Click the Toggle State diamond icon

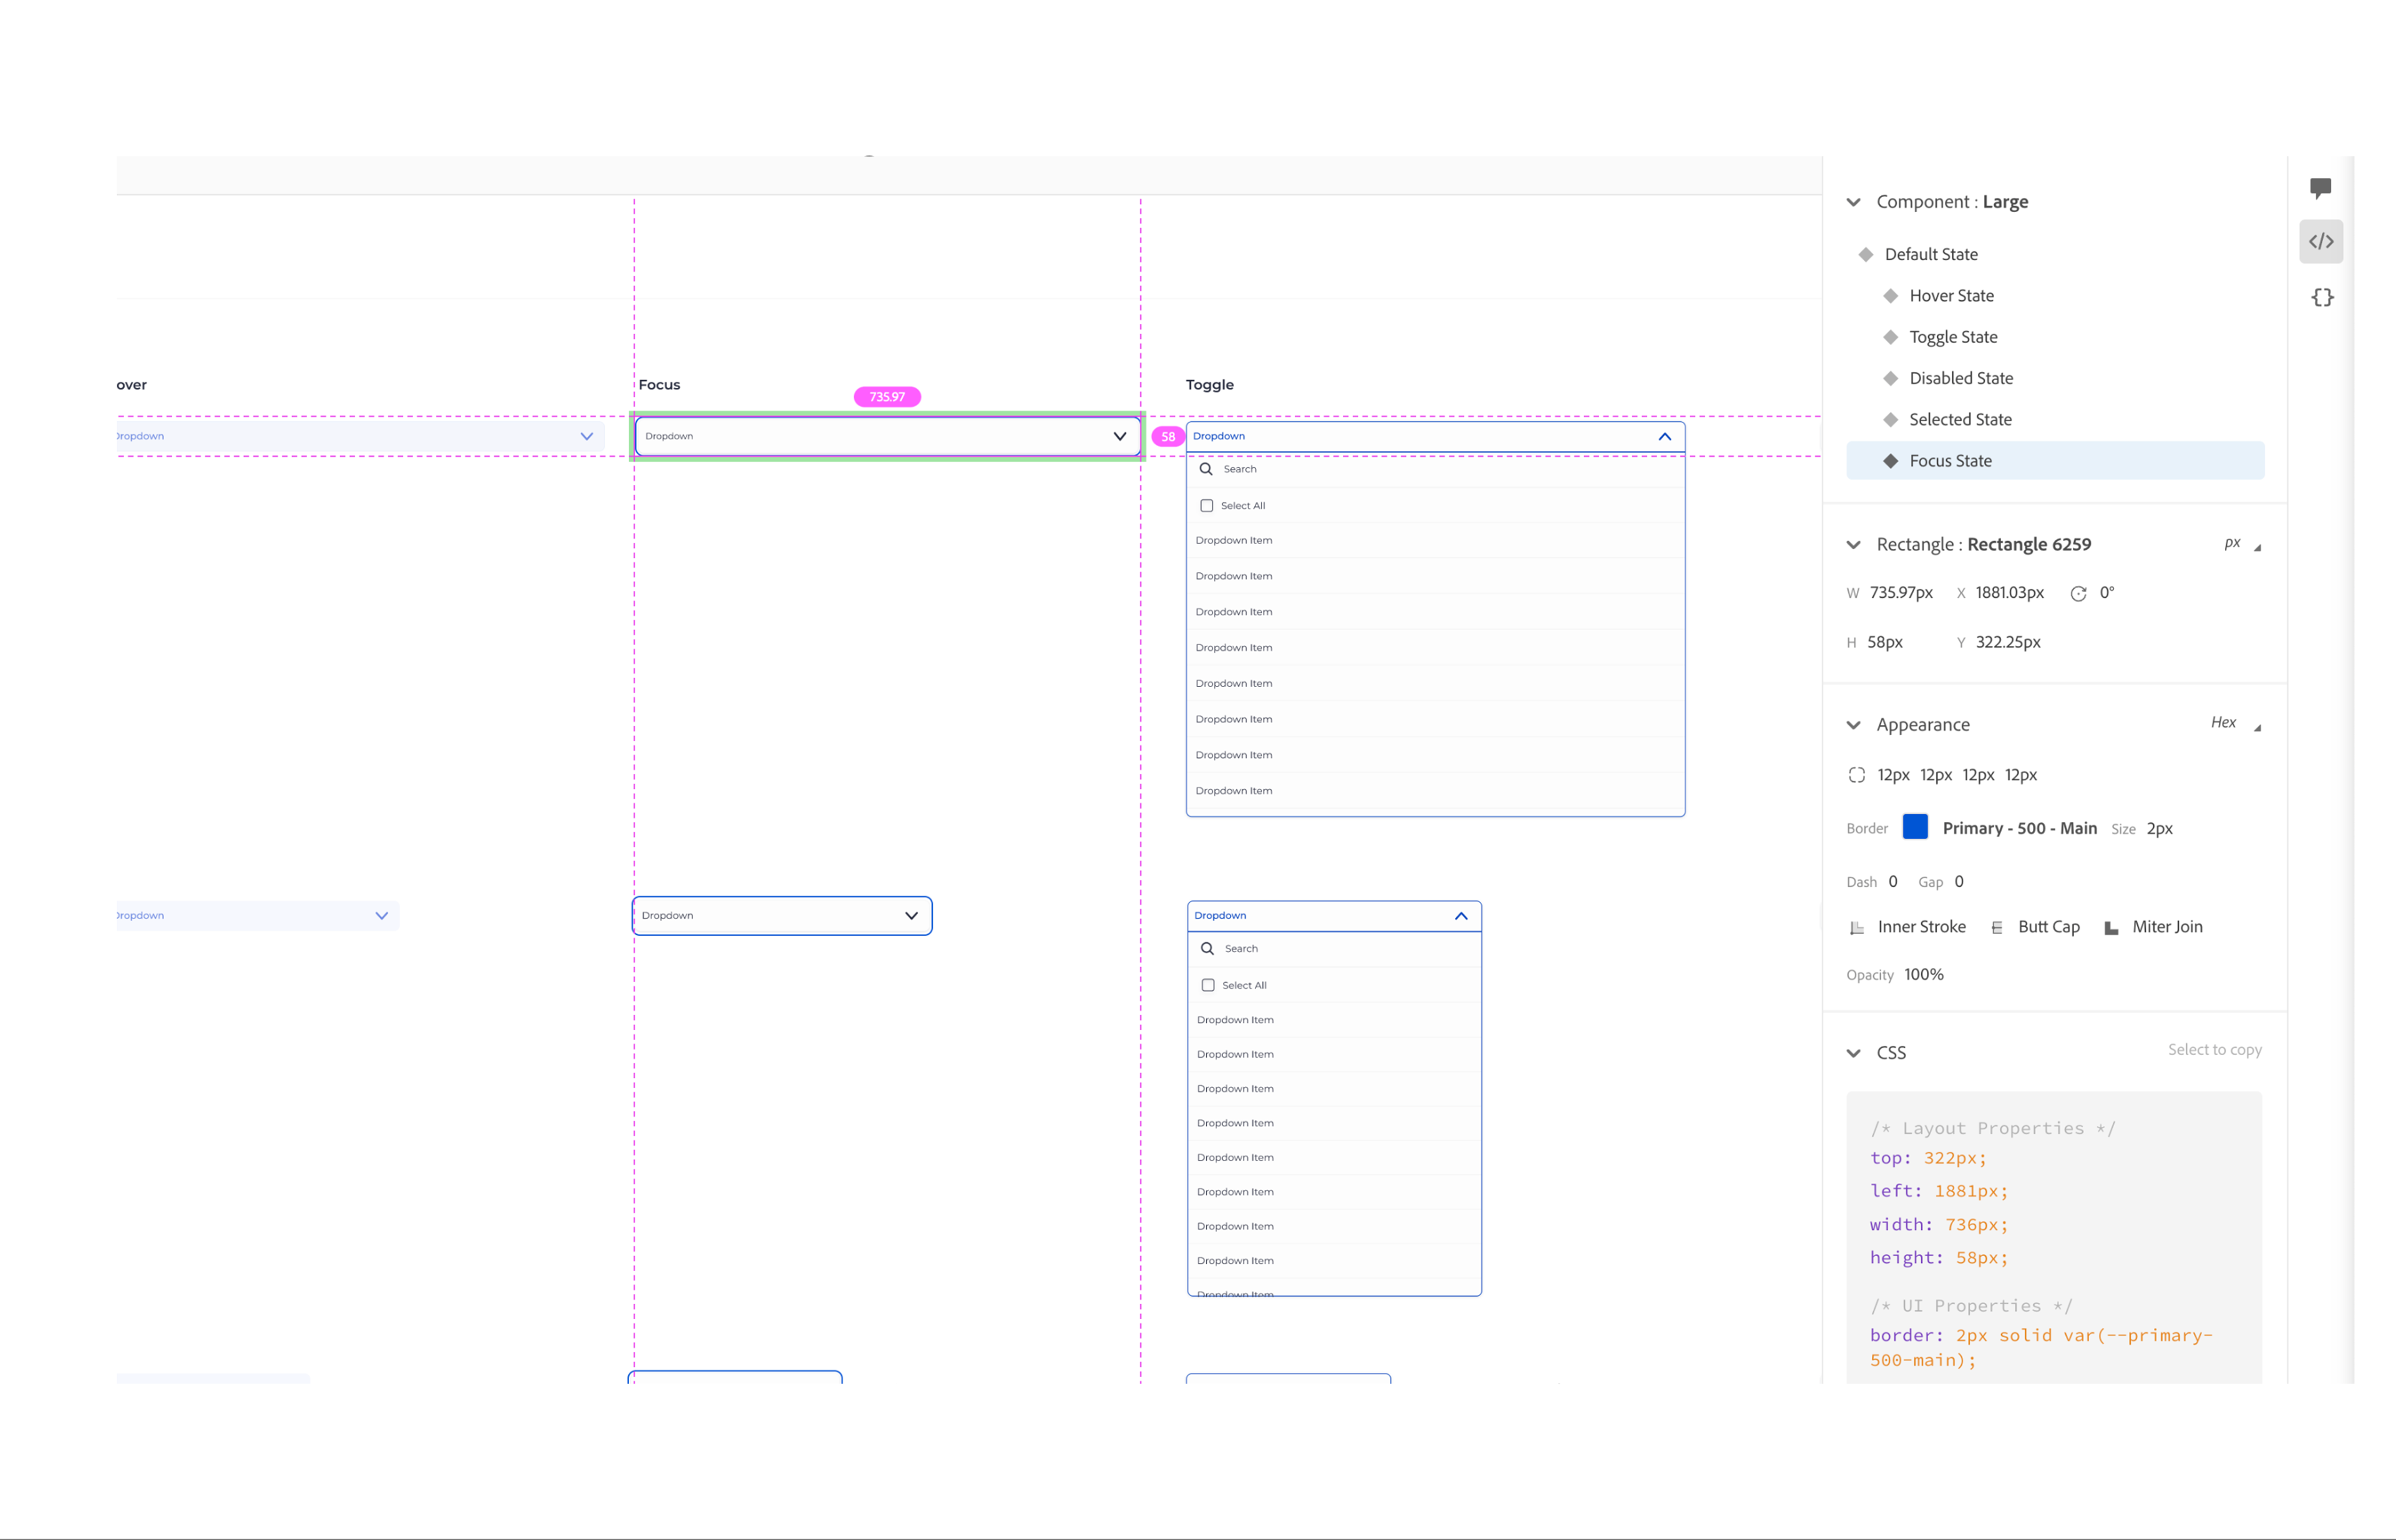[1890, 338]
